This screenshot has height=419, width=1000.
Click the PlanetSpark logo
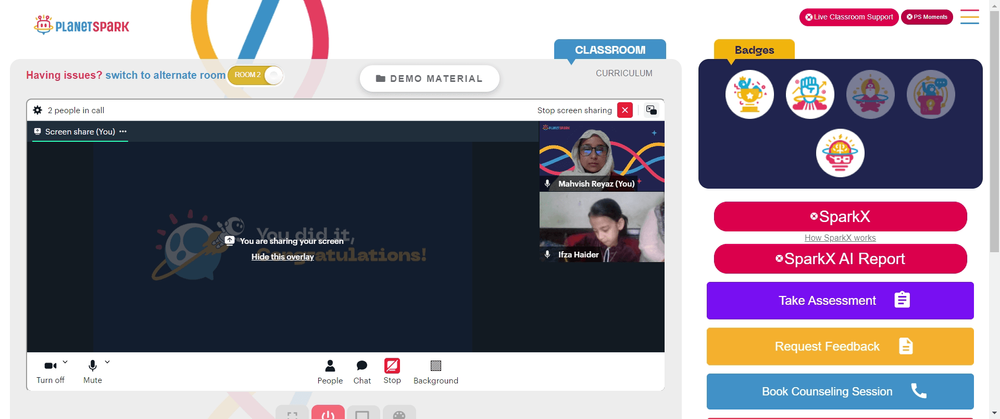[x=81, y=26]
